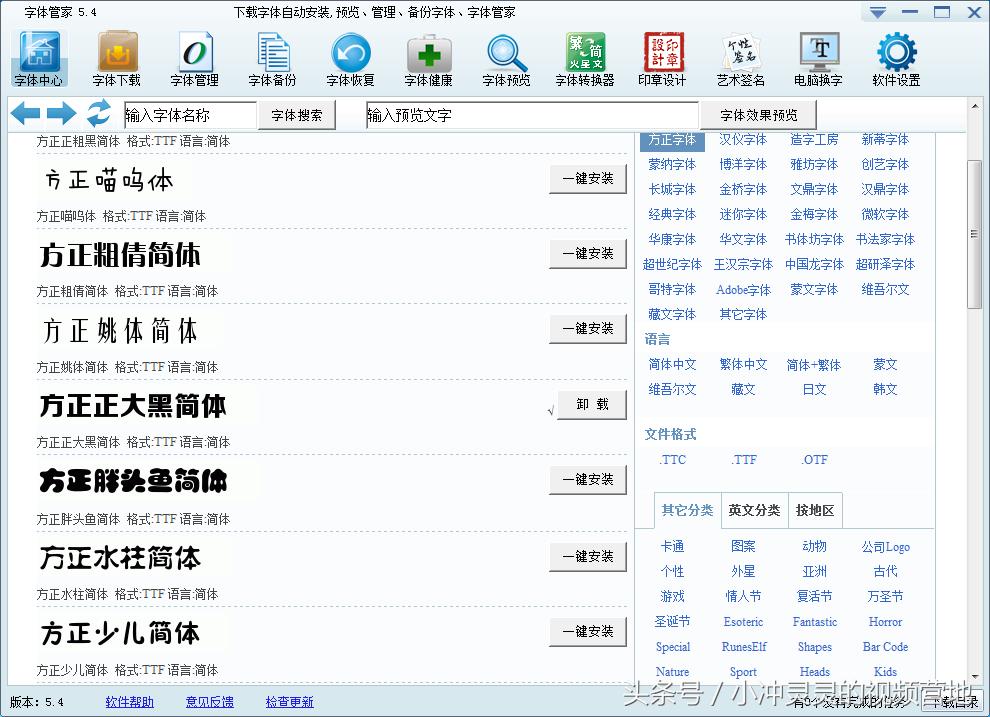Click the 检查更新 link
This screenshot has height=717, width=990.
[x=289, y=702]
